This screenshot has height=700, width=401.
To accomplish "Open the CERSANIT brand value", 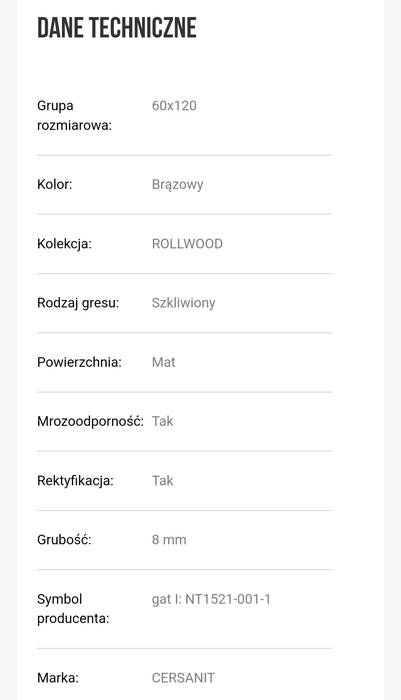I will tap(183, 678).
